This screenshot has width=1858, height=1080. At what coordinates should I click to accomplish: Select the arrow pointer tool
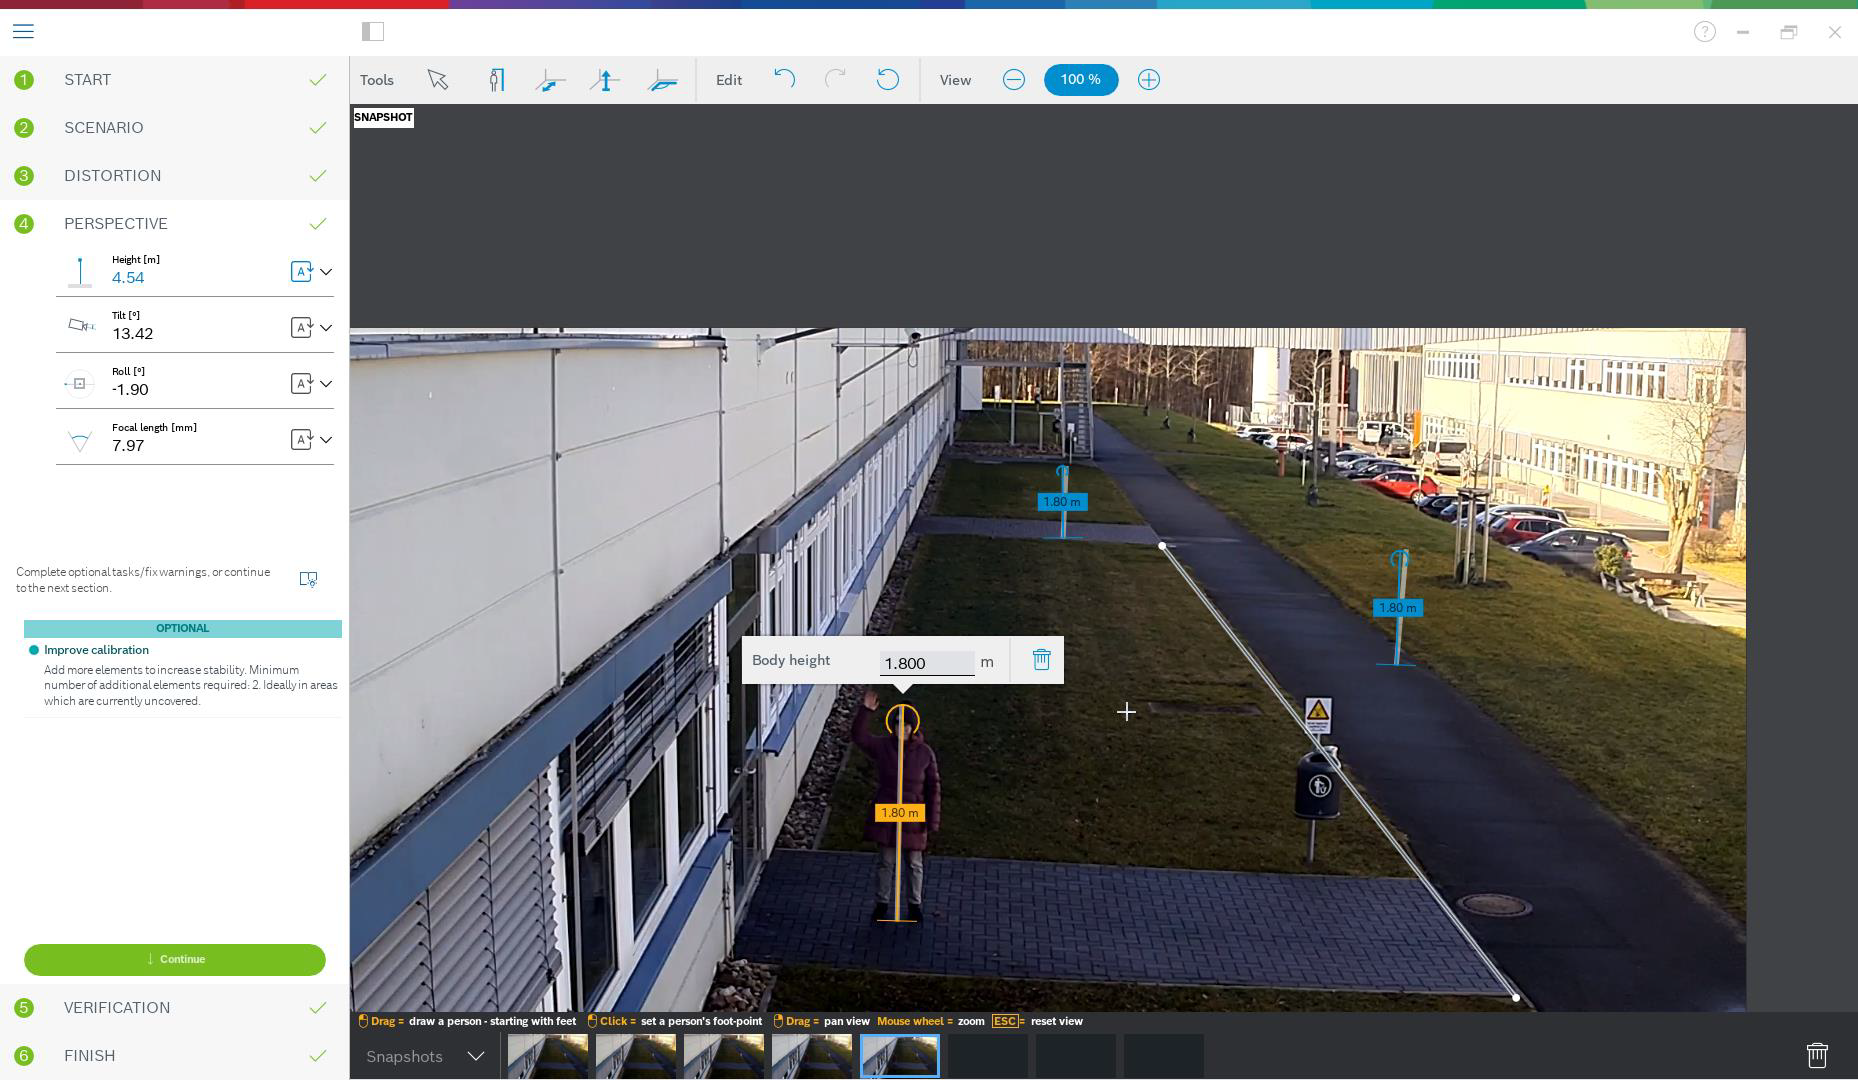point(437,80)
